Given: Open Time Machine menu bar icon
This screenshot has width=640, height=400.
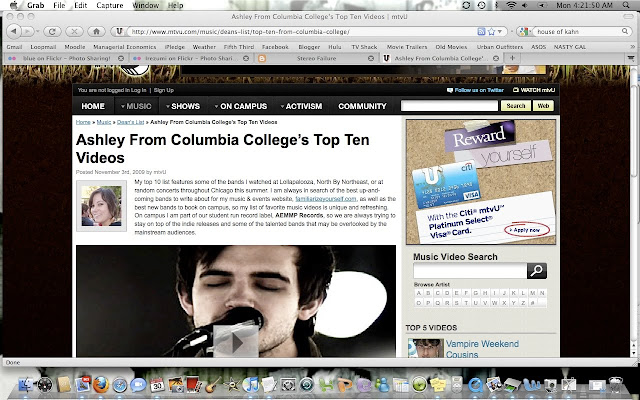Looking at the screenshot, I should (482, 5).
